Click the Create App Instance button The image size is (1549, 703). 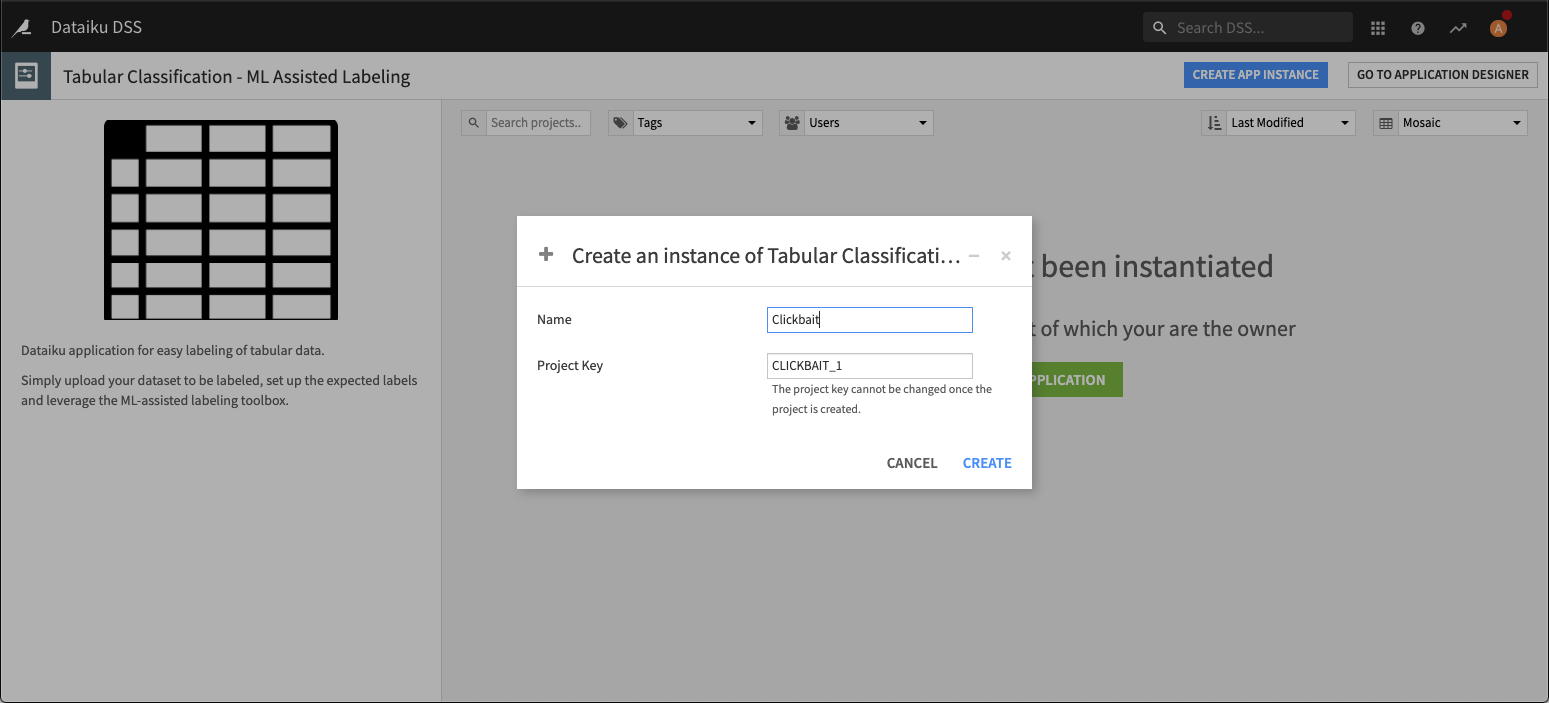1256,75
